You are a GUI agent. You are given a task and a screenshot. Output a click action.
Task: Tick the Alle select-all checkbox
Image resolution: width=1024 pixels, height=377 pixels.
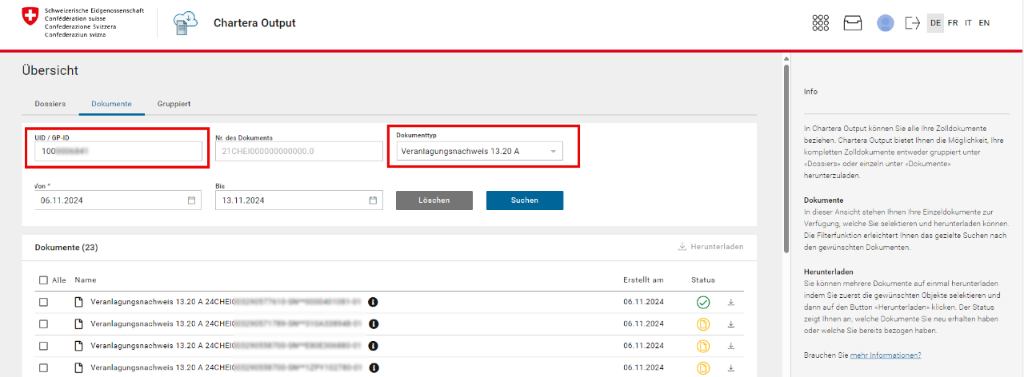point(44,280)
